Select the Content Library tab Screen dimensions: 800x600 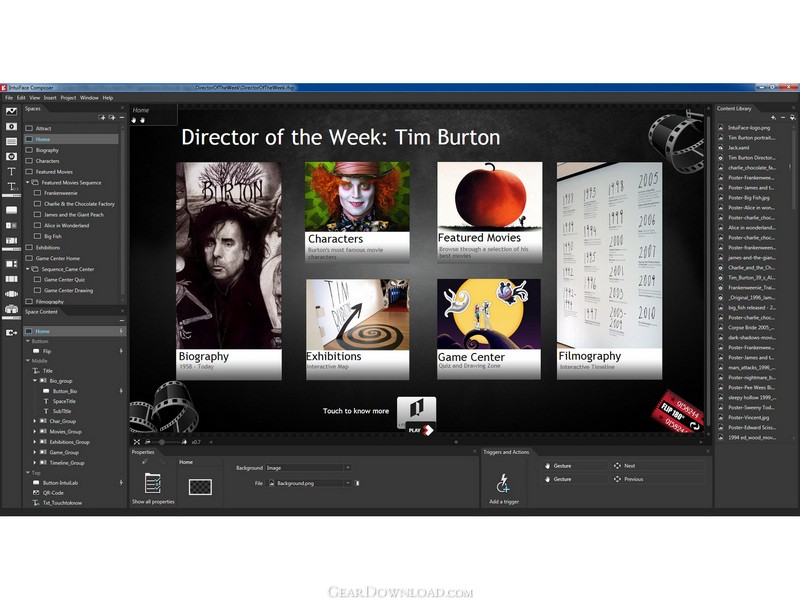(x=734, y=108)
